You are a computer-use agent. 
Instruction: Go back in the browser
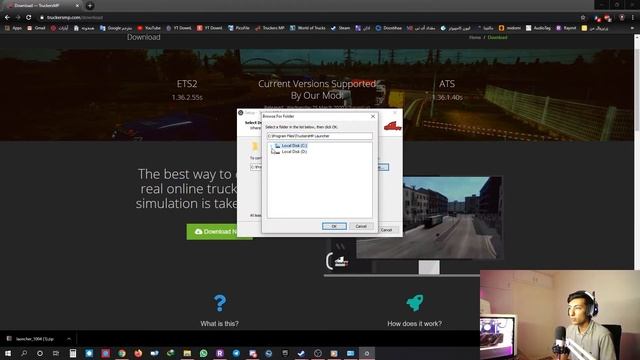tap(7, 18)
